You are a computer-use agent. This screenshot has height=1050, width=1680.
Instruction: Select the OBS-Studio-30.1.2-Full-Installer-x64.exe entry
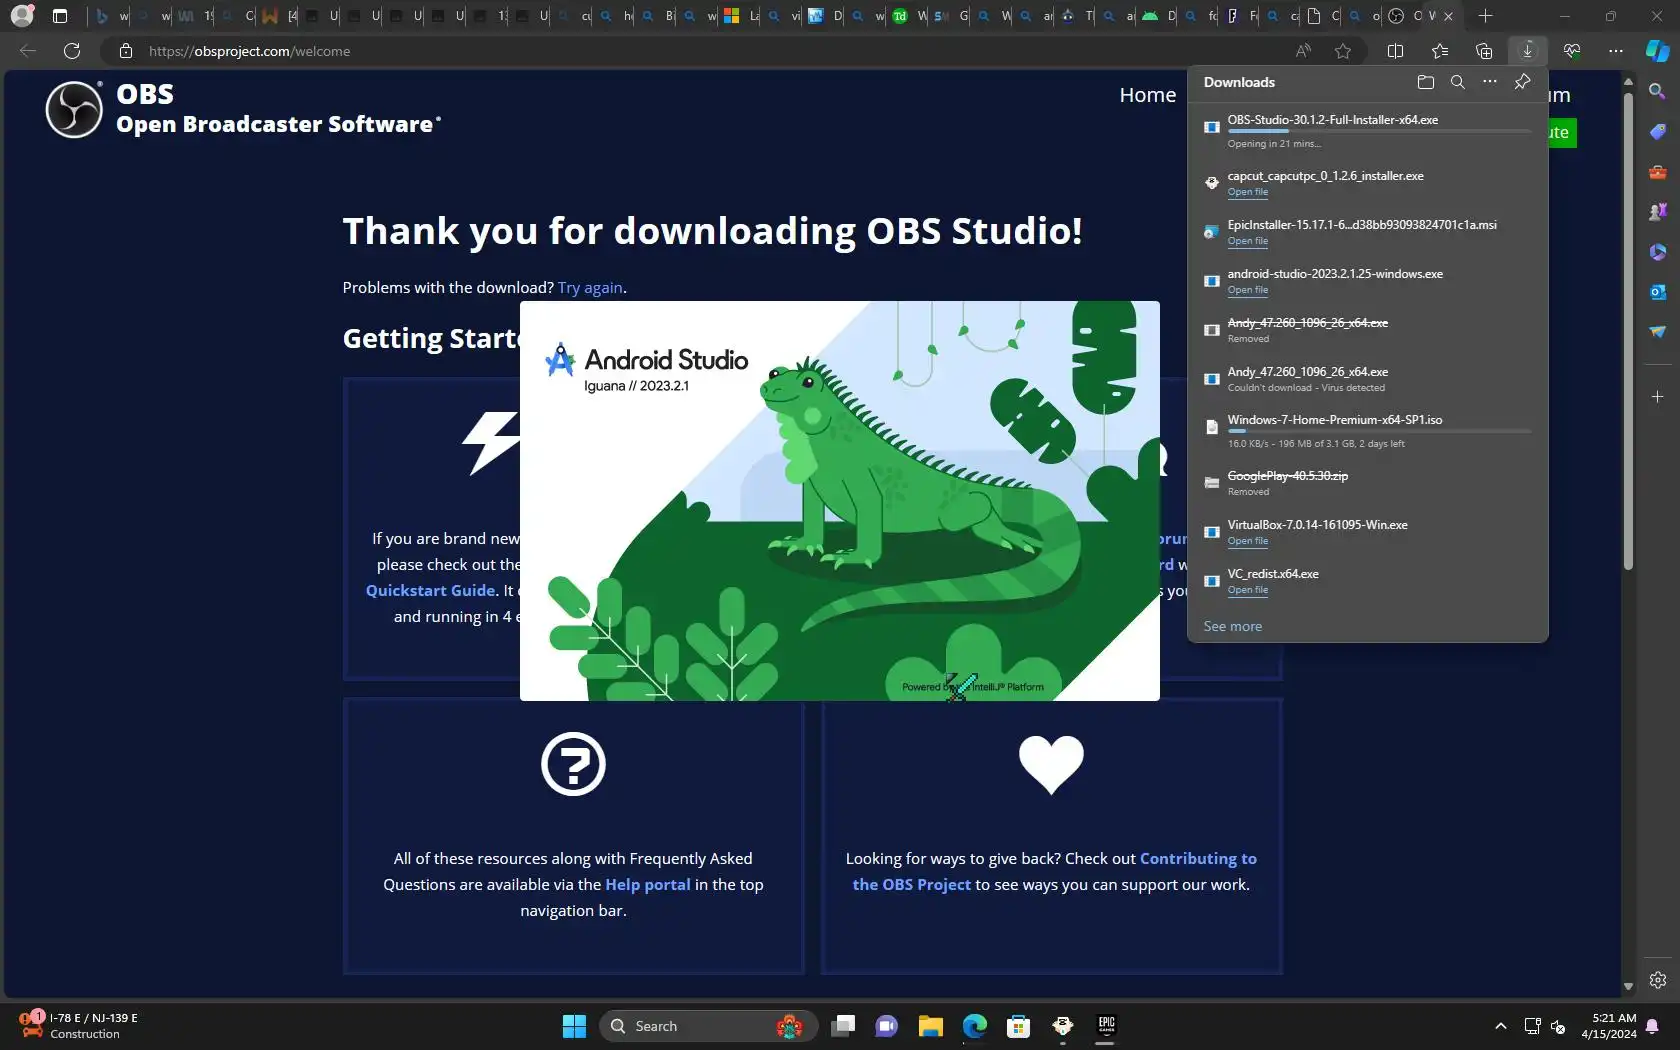coord(1367,130)
